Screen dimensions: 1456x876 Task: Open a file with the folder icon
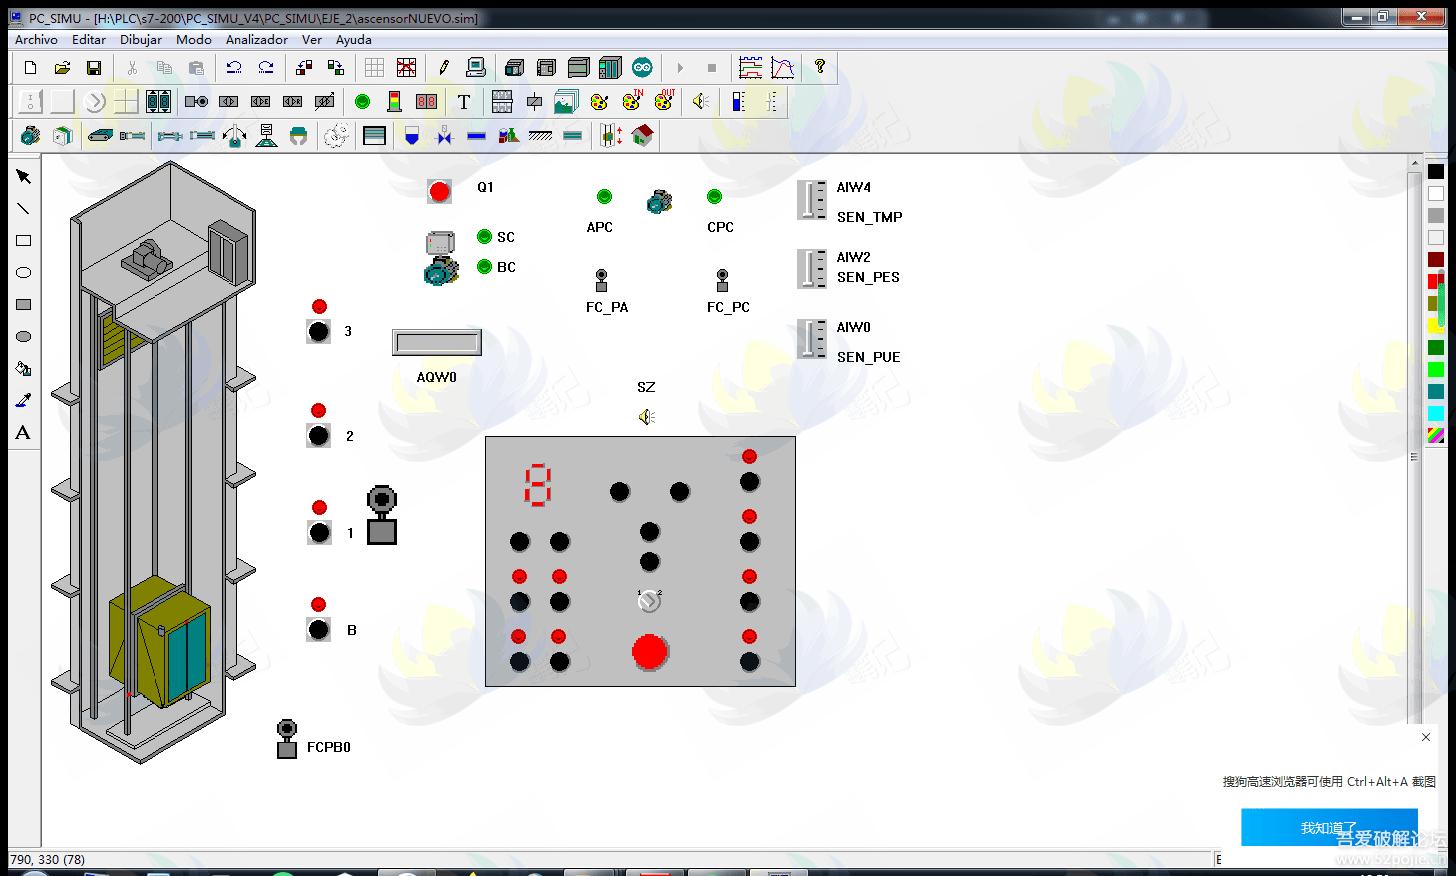[x=62, y=68]
